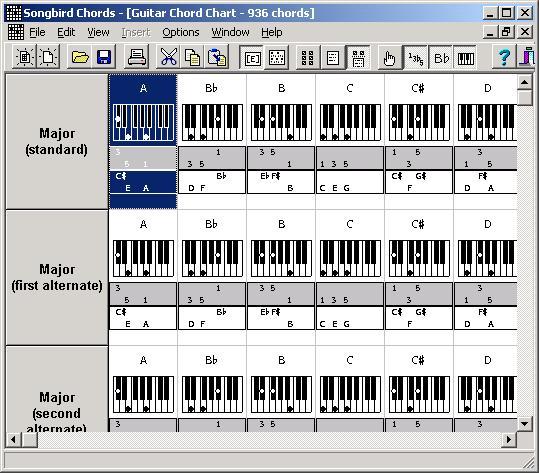The image size is (539, 473).
Task: Select the grid layout view icon
Action: 308,58
